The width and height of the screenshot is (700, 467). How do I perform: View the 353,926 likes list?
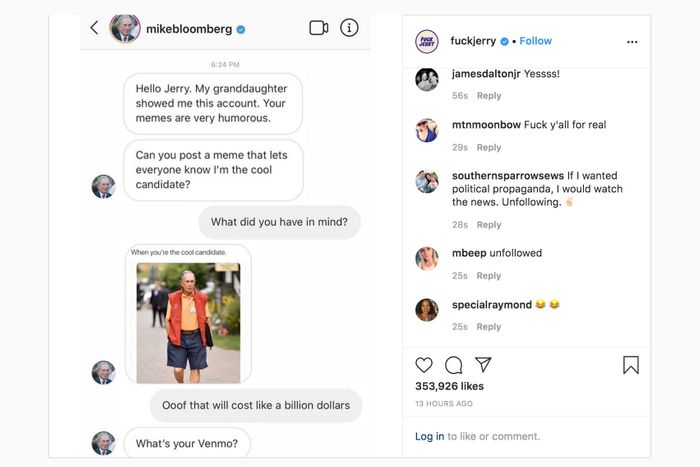click(449, 386)
